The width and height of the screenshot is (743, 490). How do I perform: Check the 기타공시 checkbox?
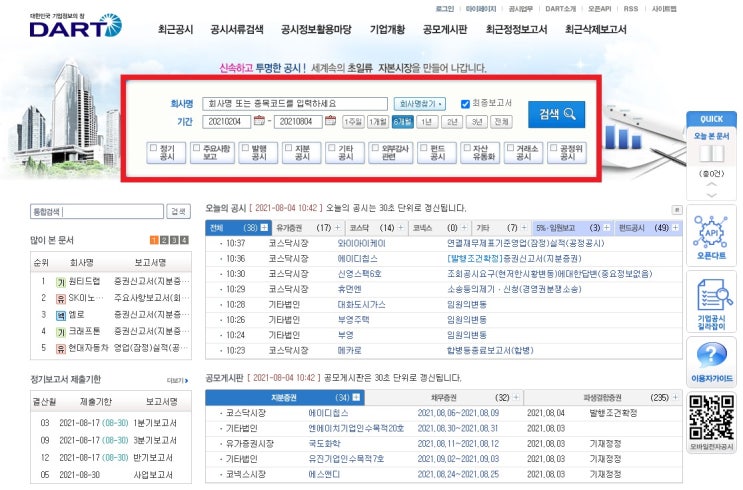(x=332, y=148)
